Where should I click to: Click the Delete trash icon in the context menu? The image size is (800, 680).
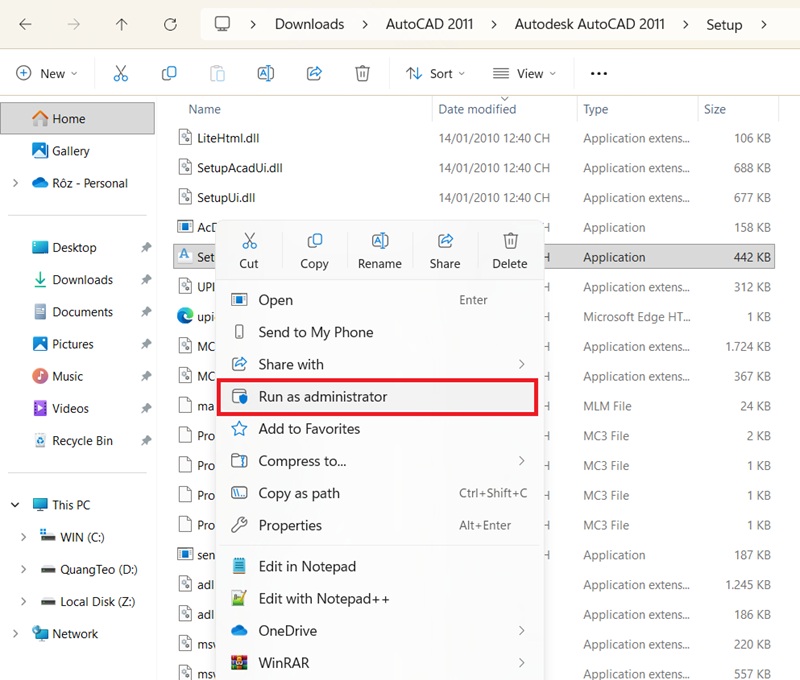510,249
